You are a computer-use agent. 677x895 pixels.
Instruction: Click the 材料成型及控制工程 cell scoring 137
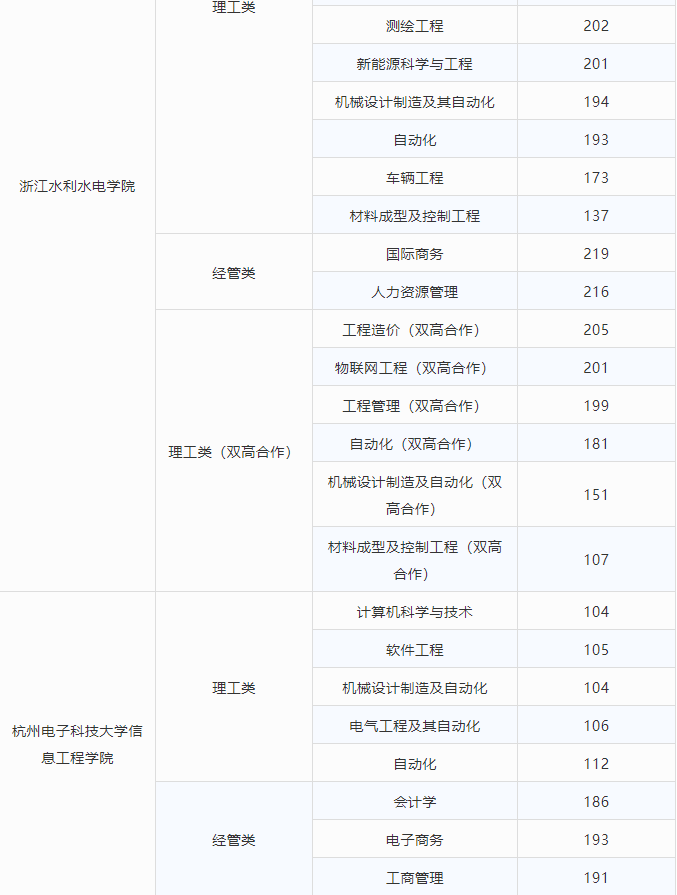414,216
